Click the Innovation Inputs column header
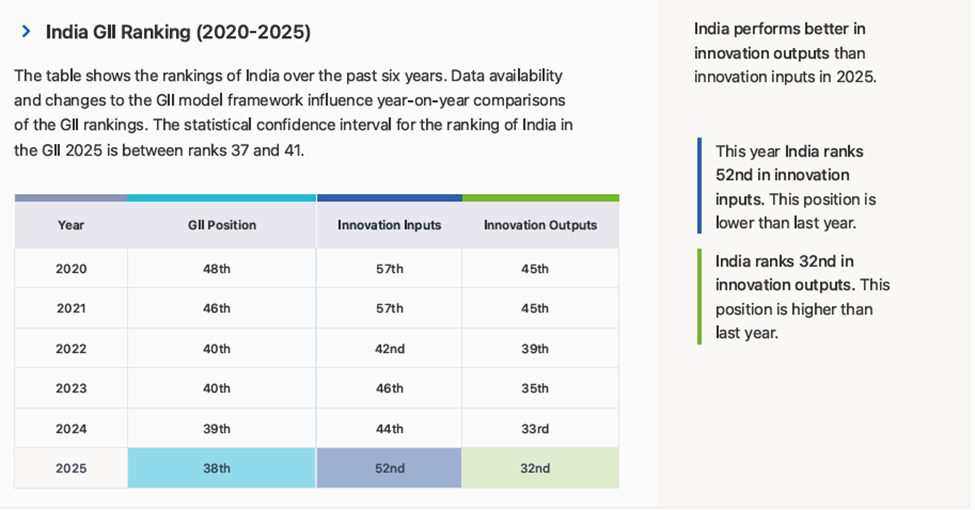 coord(389,225)
